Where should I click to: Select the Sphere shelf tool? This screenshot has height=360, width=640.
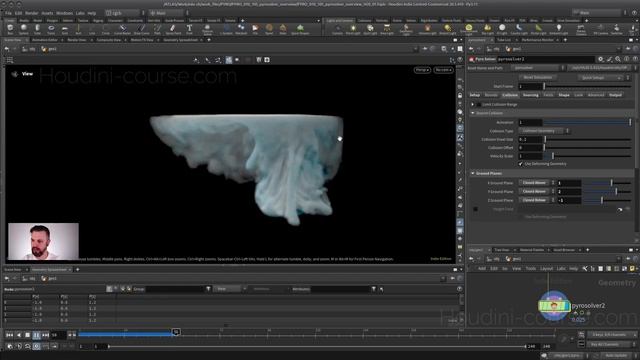pyautogui.click(x=24, y=29)
